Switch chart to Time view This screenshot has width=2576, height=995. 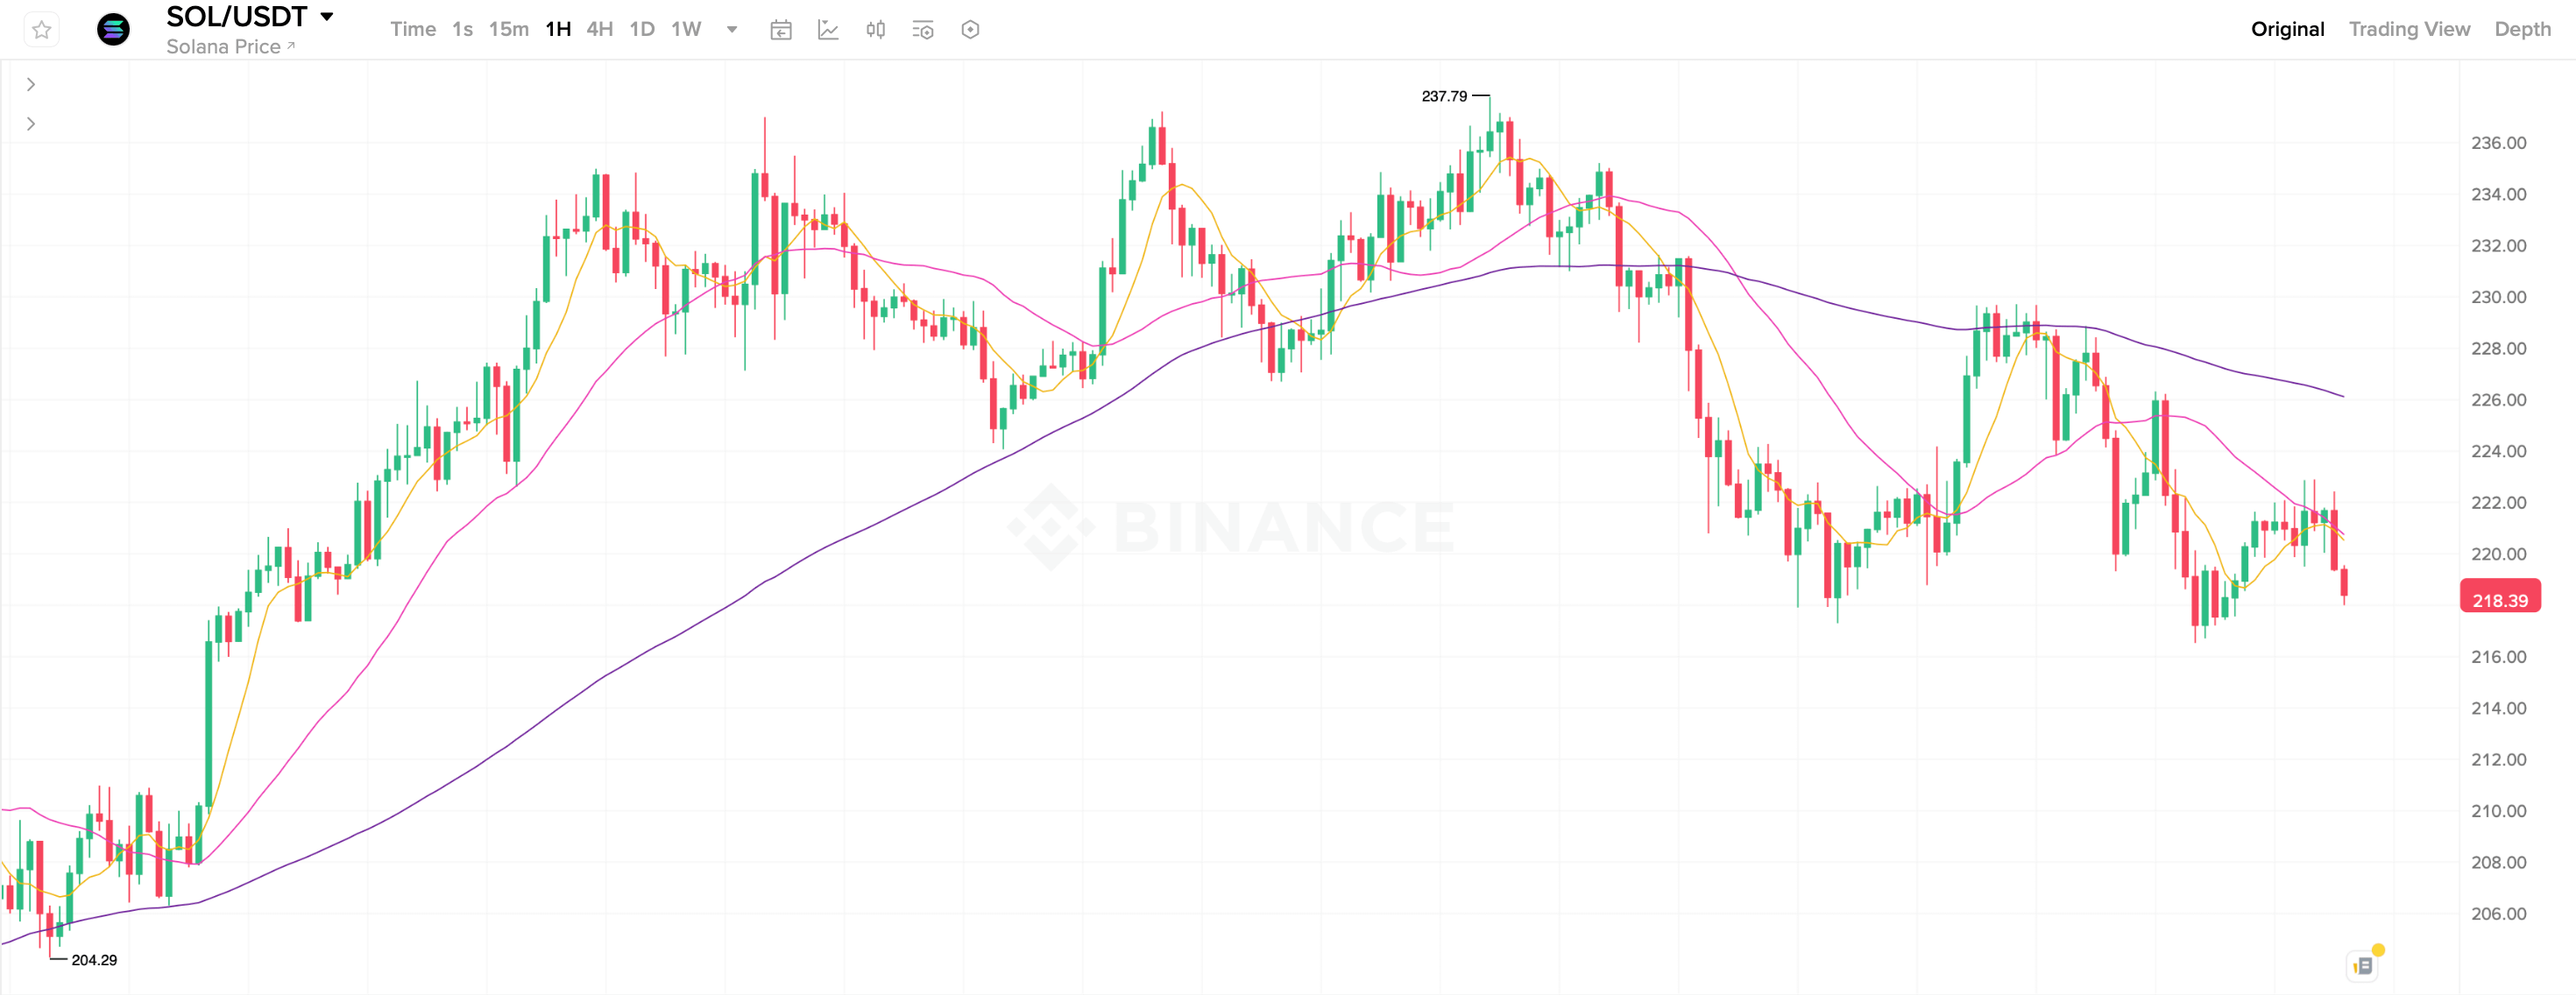coord(412,29)
